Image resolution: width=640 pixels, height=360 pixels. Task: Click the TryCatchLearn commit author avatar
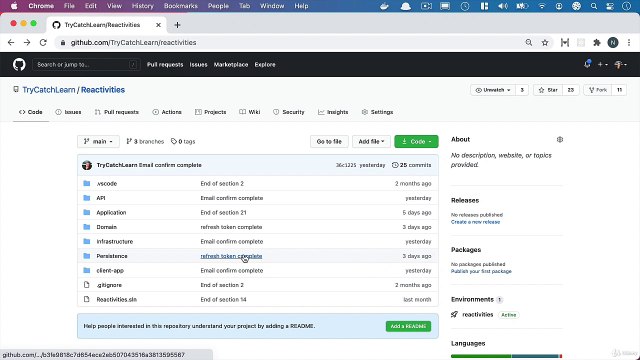87,165
